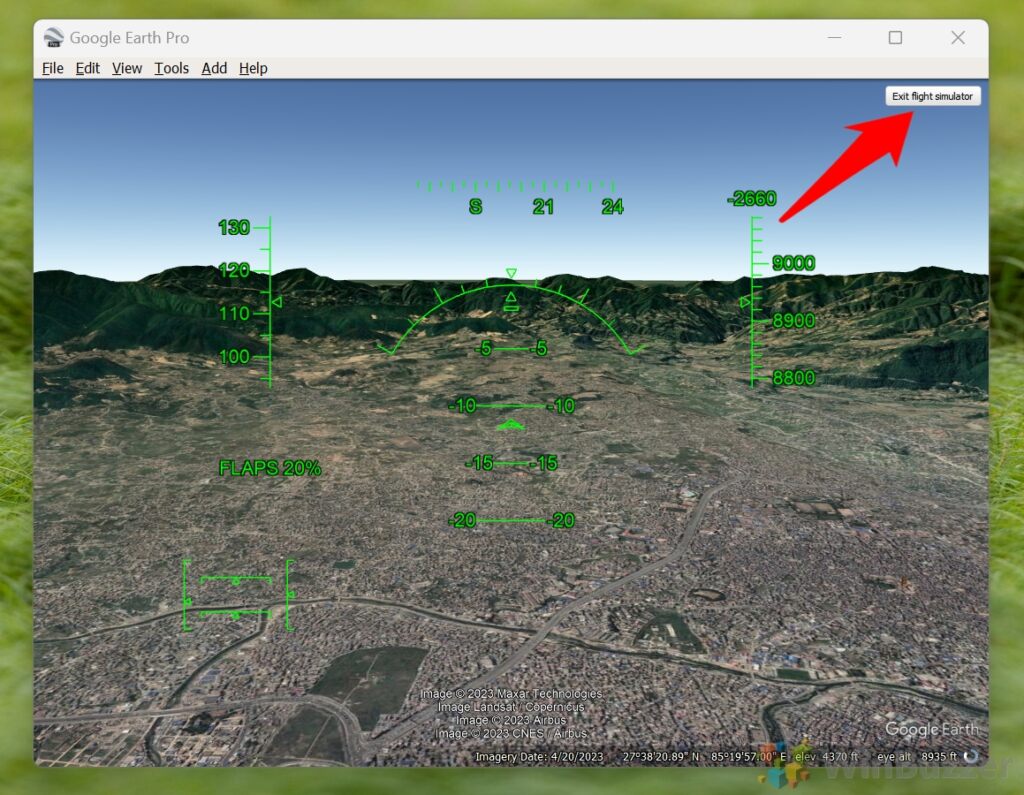Click the vertical speed readout -2660

coord(752,198)
